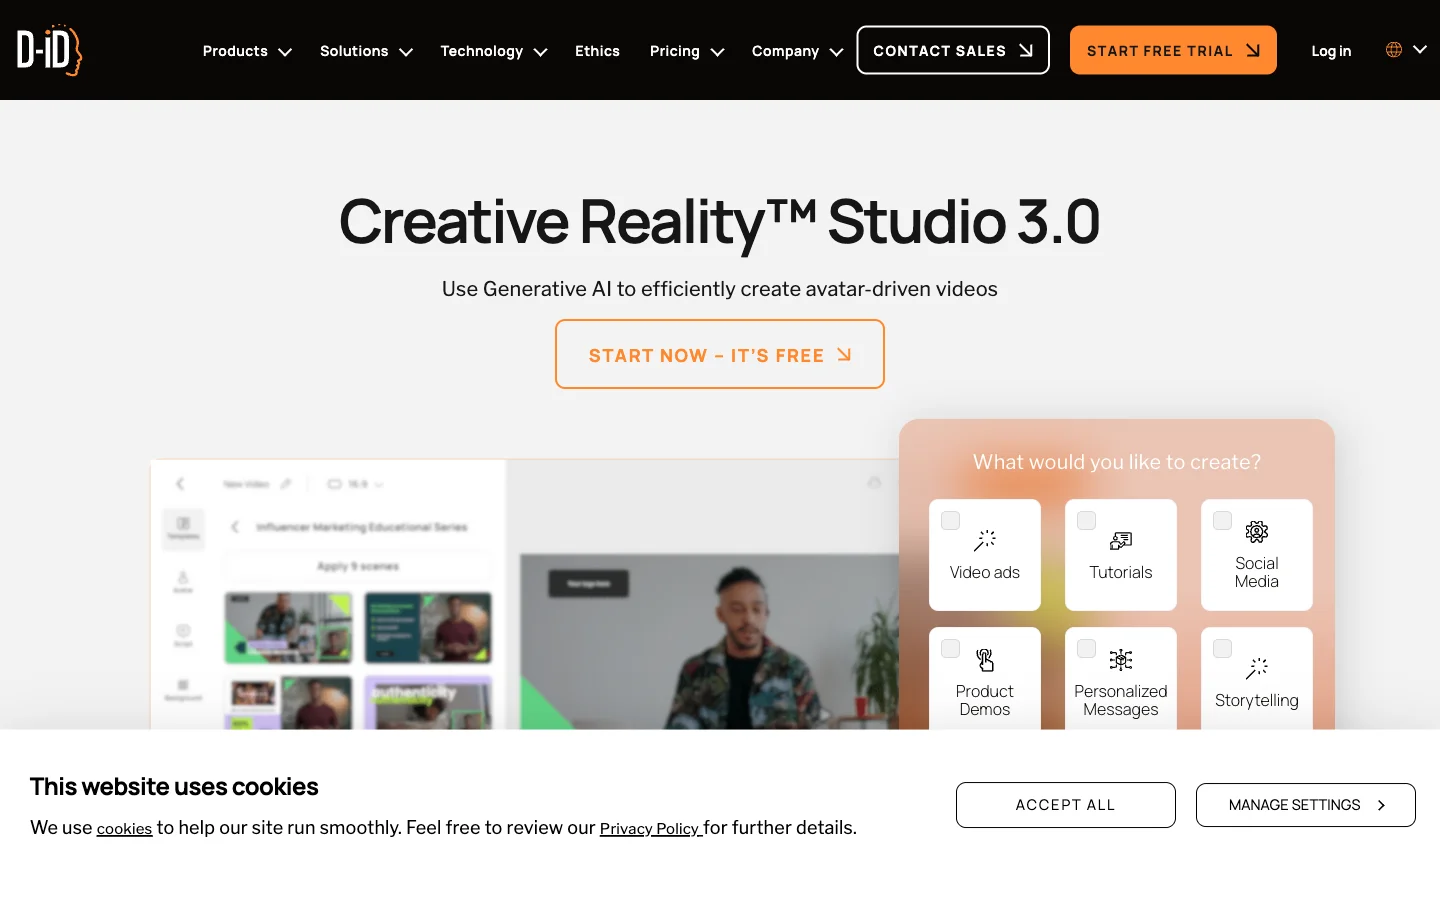Check the Personalized Messages checkbox
Image resolution: width=1440 pixels, height=900 pixels.
tap(1087, 649)
